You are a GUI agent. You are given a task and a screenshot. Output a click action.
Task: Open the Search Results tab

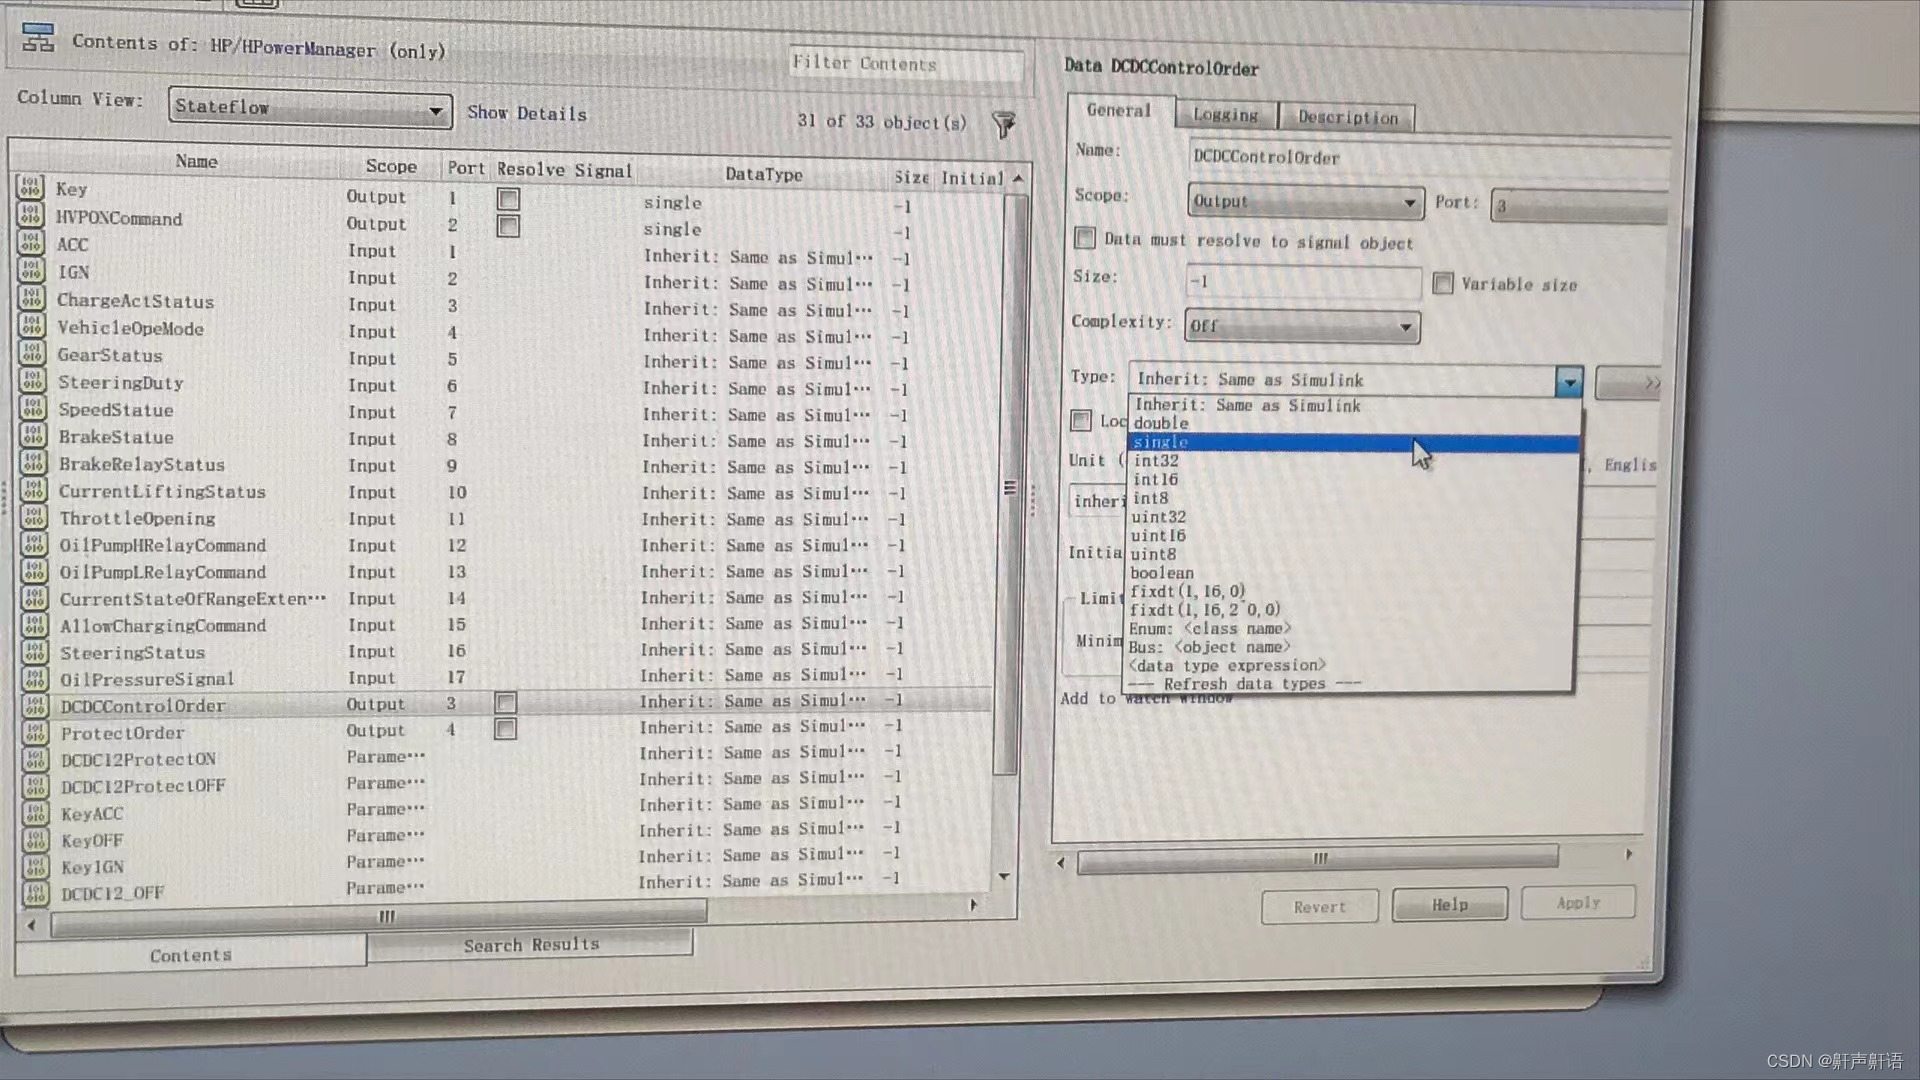click(x=530, y=945)
